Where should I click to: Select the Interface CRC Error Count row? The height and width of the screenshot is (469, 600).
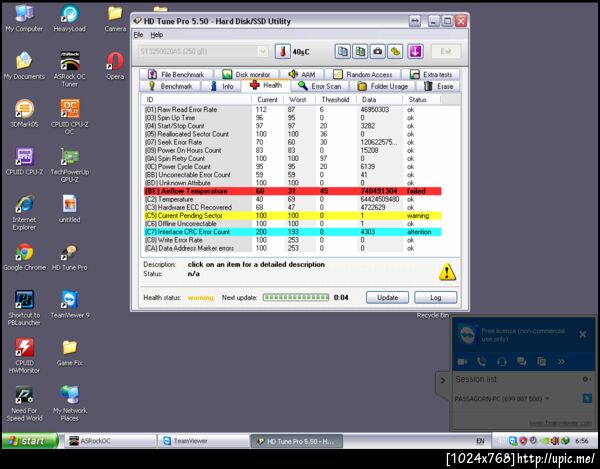coord(293,232)
